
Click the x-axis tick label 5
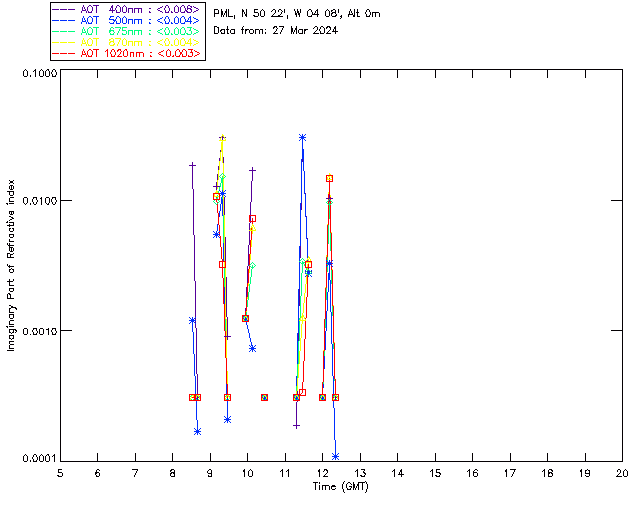(60, 473)
